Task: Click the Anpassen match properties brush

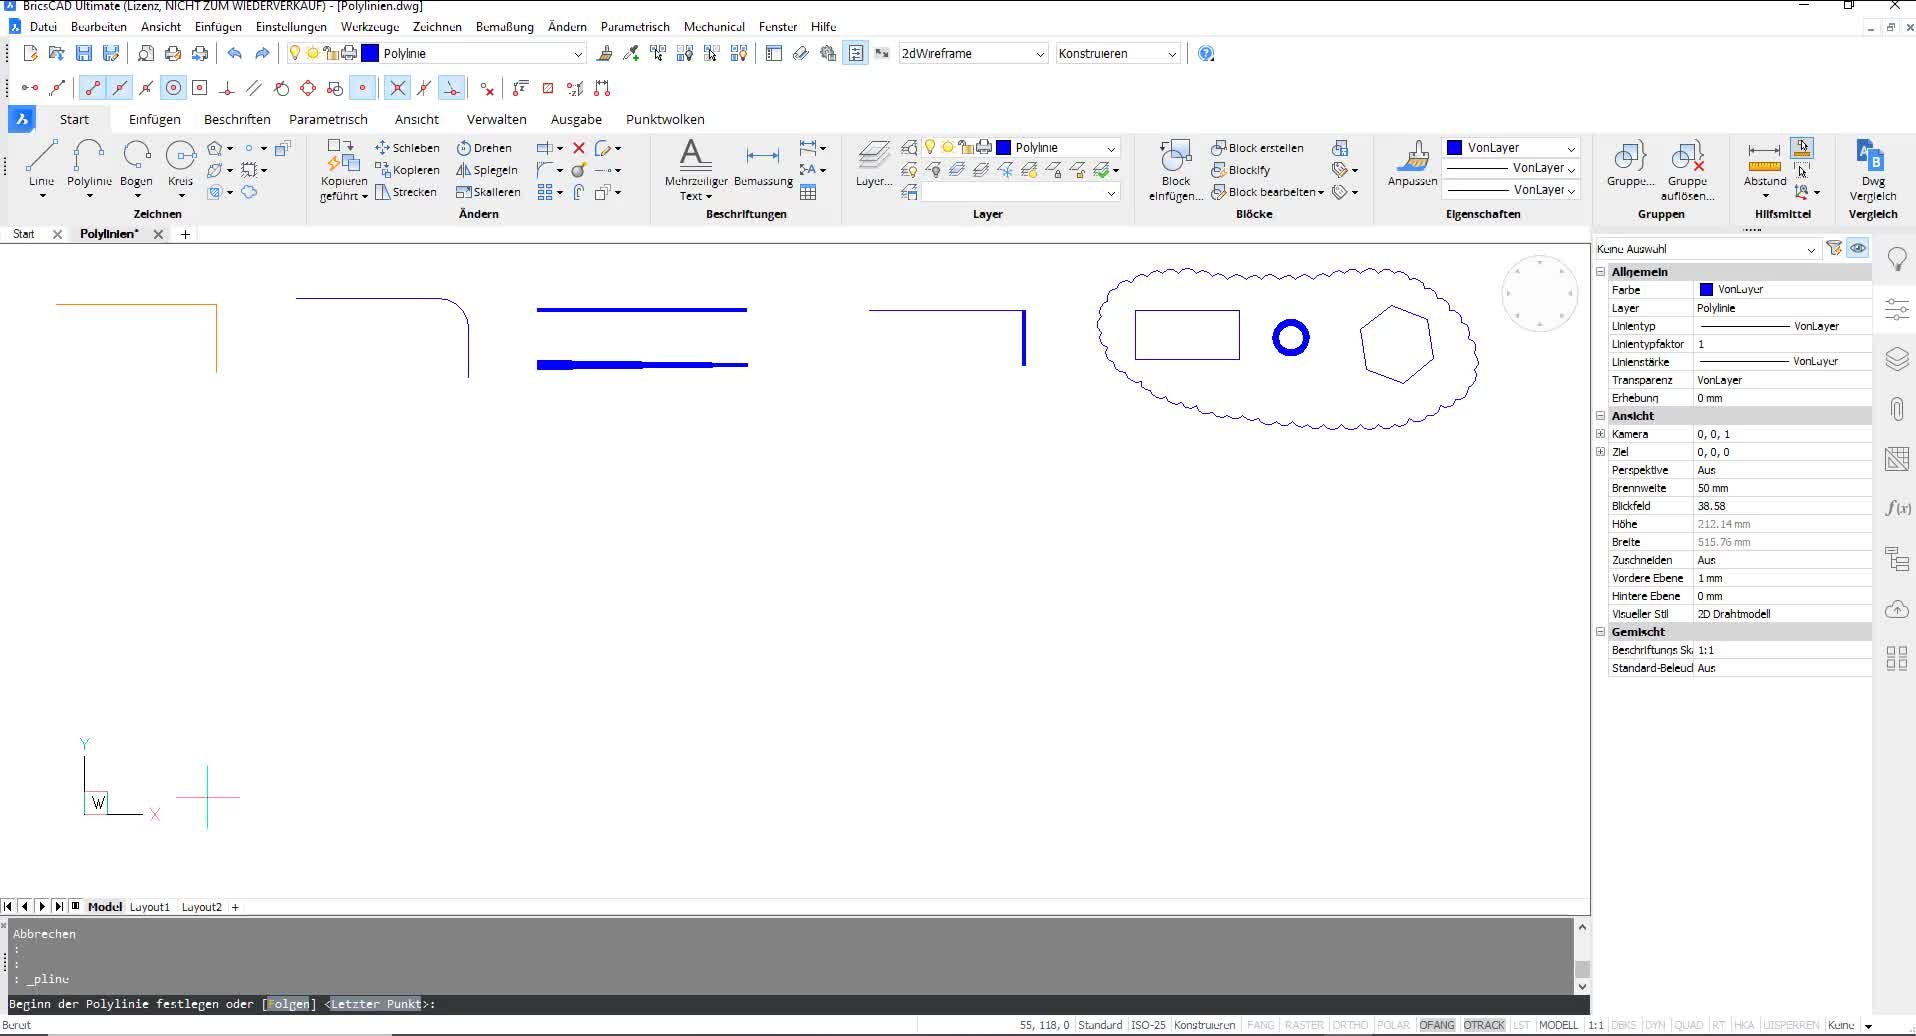Action: tap(1412, 164)
